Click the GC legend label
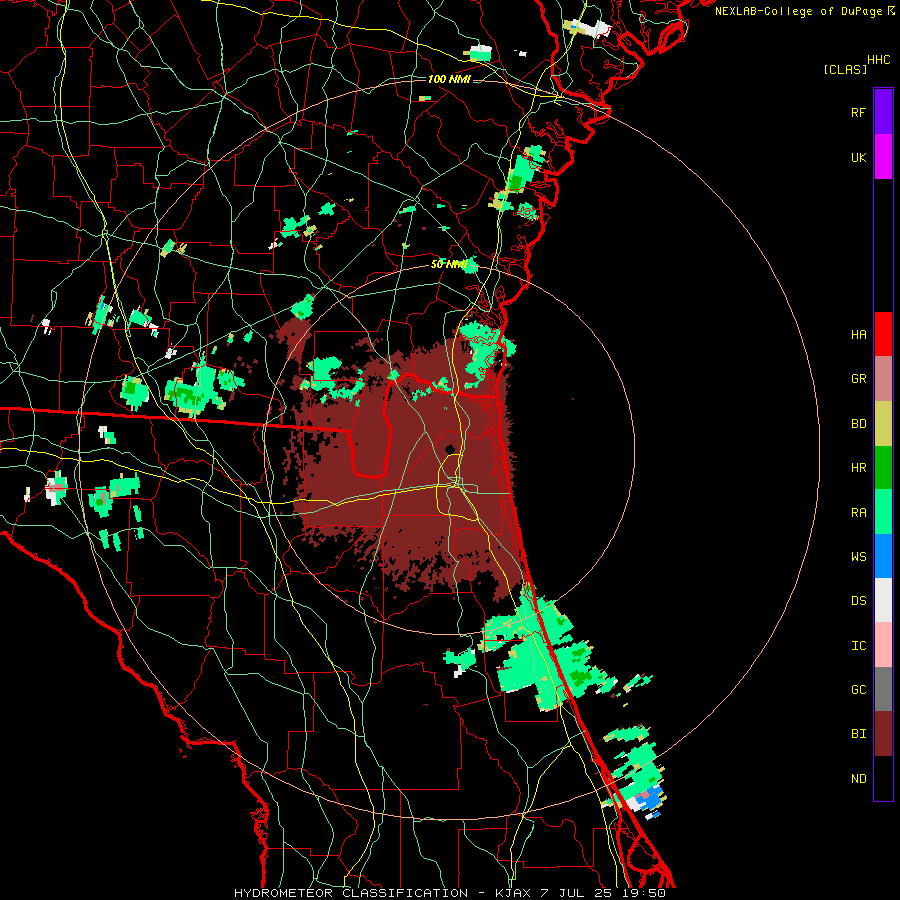 (x=858, y=690)
